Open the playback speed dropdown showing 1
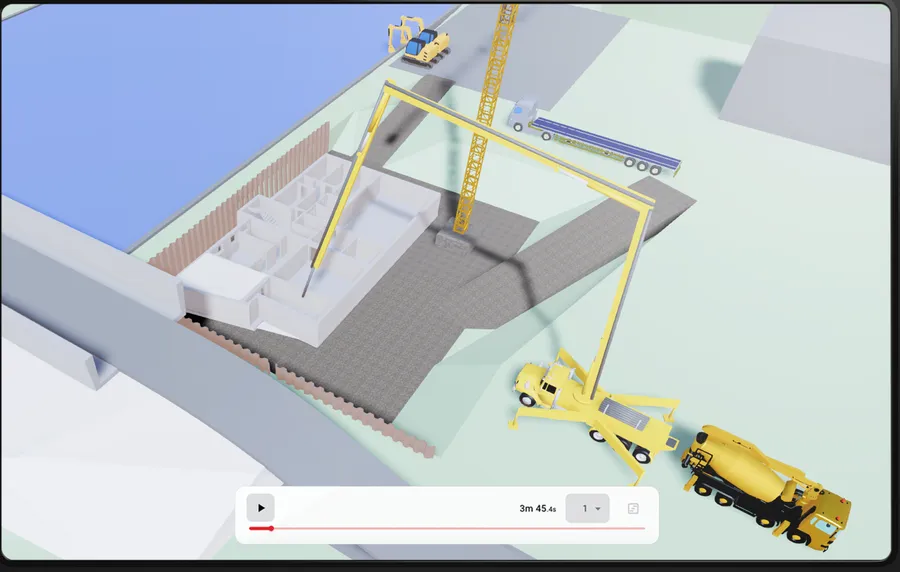900x572 pixels. [x=587, y=508]
